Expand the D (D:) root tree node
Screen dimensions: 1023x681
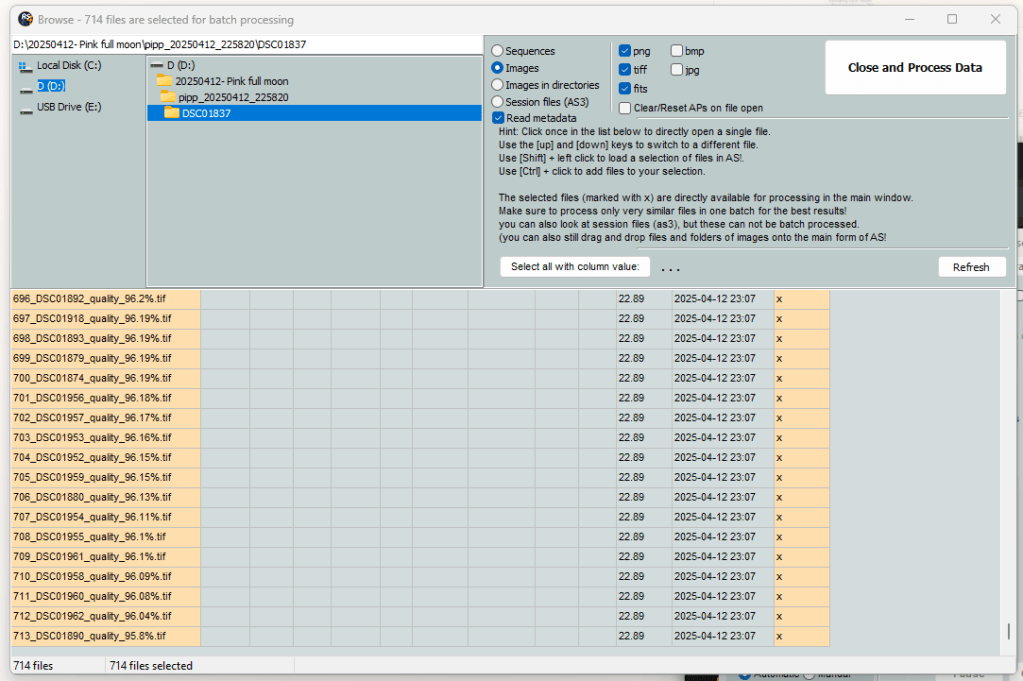157,66
